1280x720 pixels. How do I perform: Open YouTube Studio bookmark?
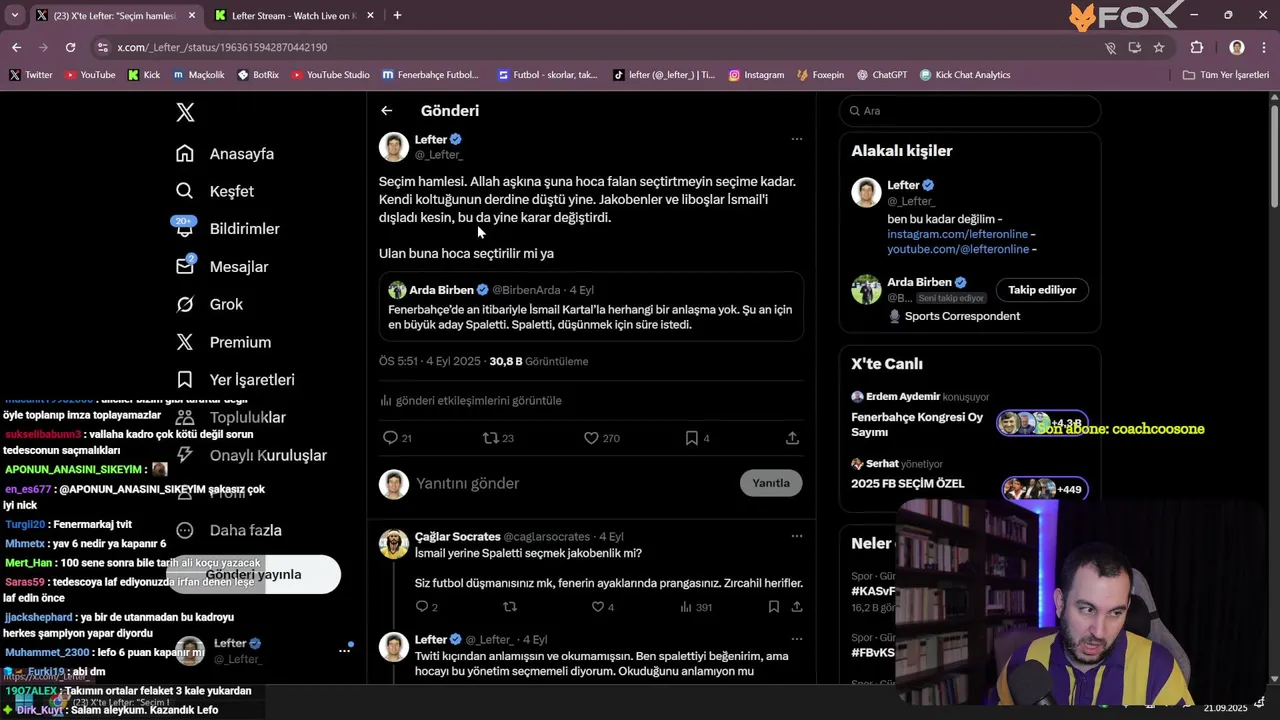[x=330, y=75]
